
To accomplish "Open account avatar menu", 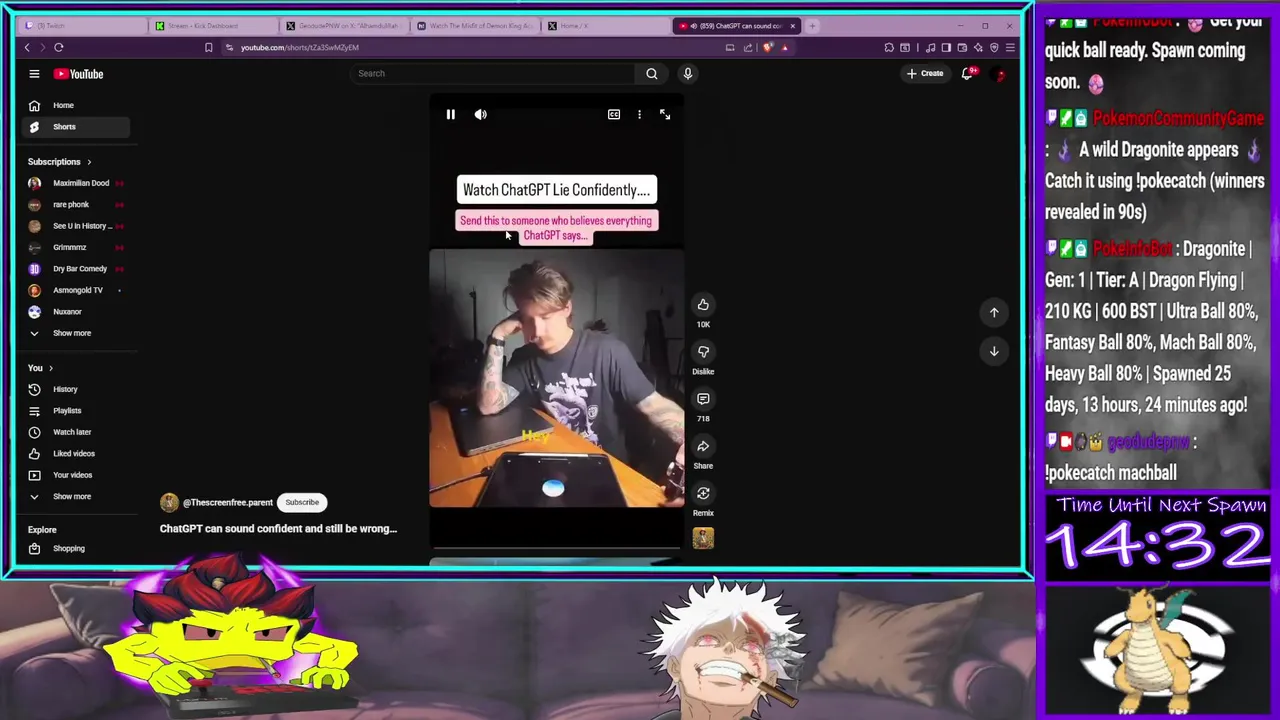I will (x=998, y=73).
